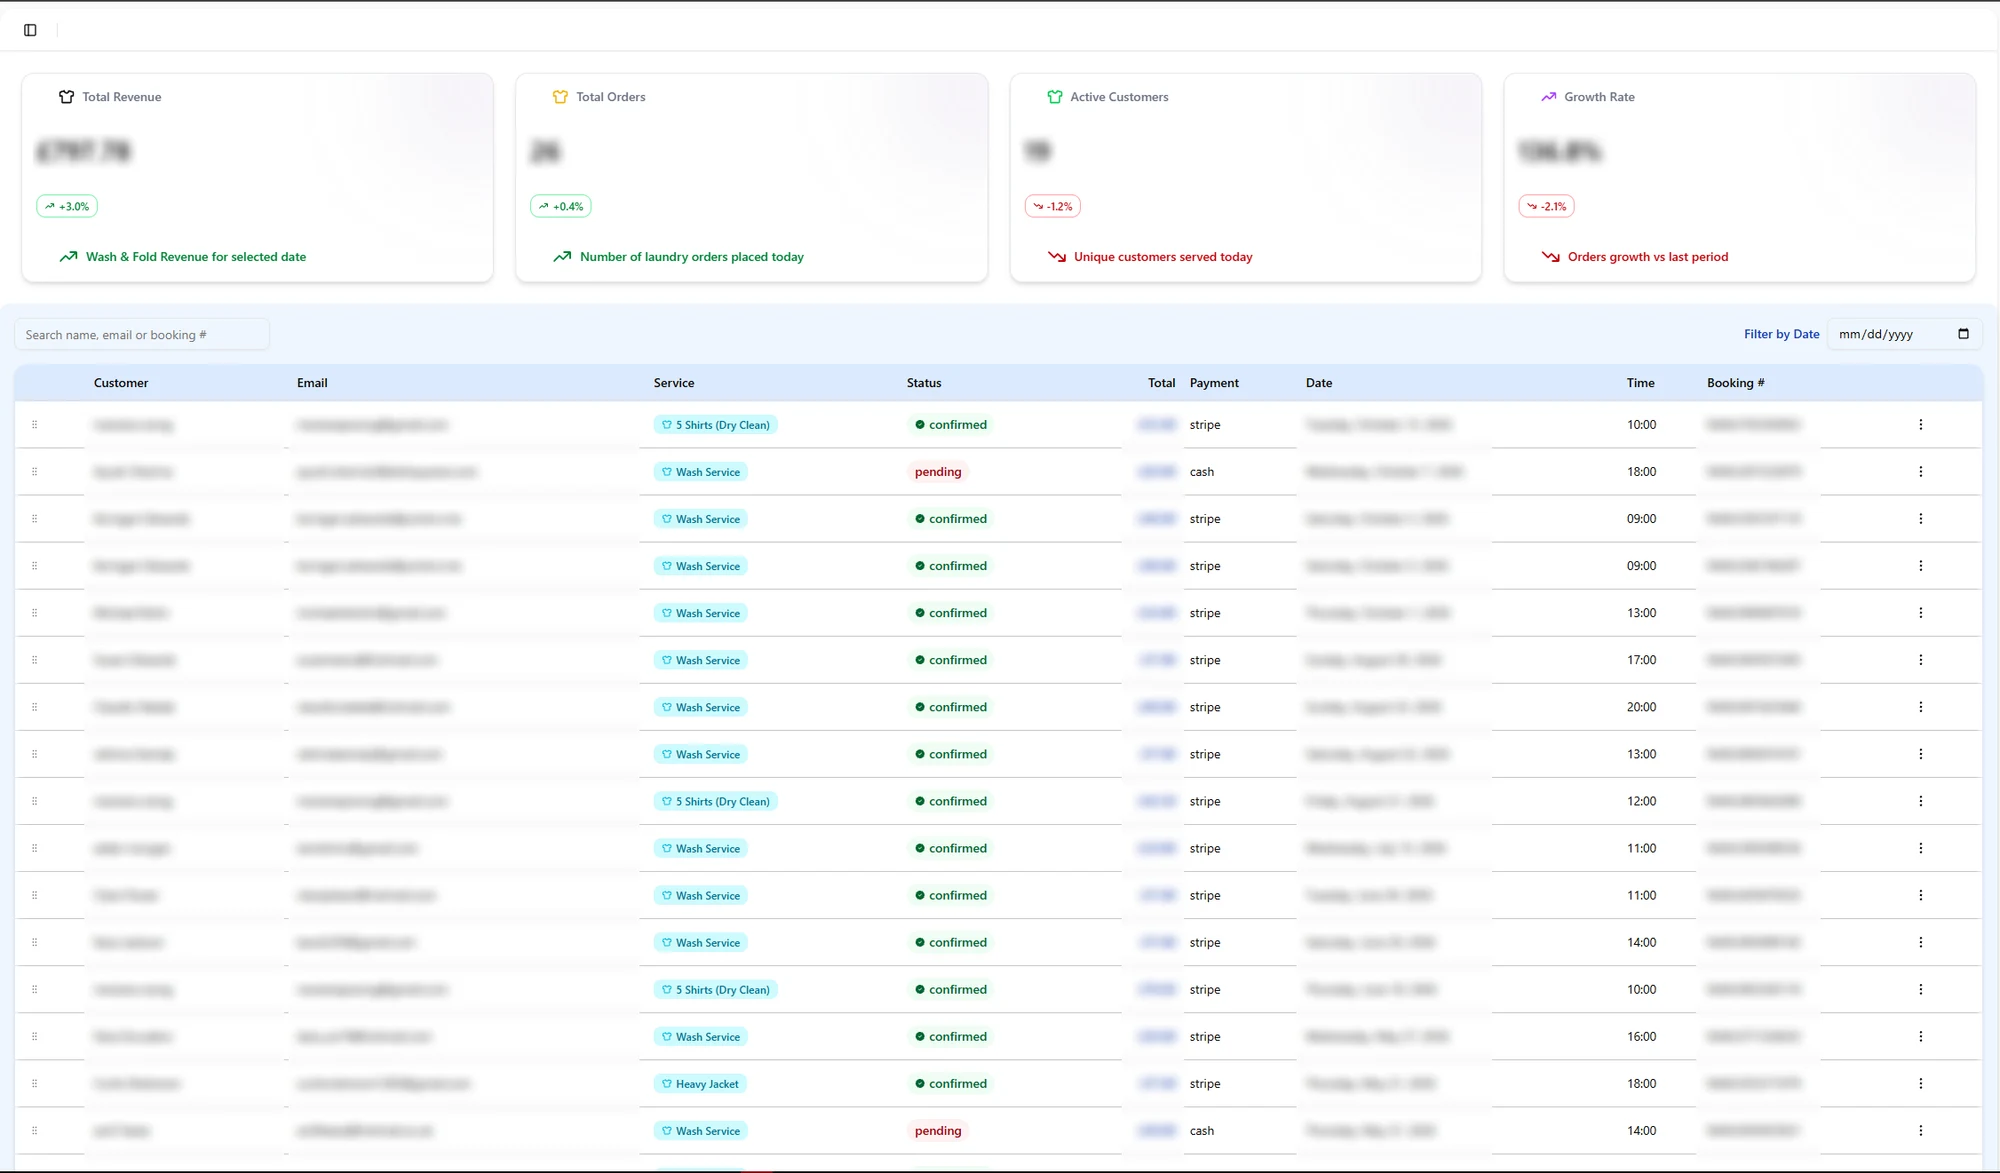Open actions menu for the 10:00 stripe first row

(1920, 425)
